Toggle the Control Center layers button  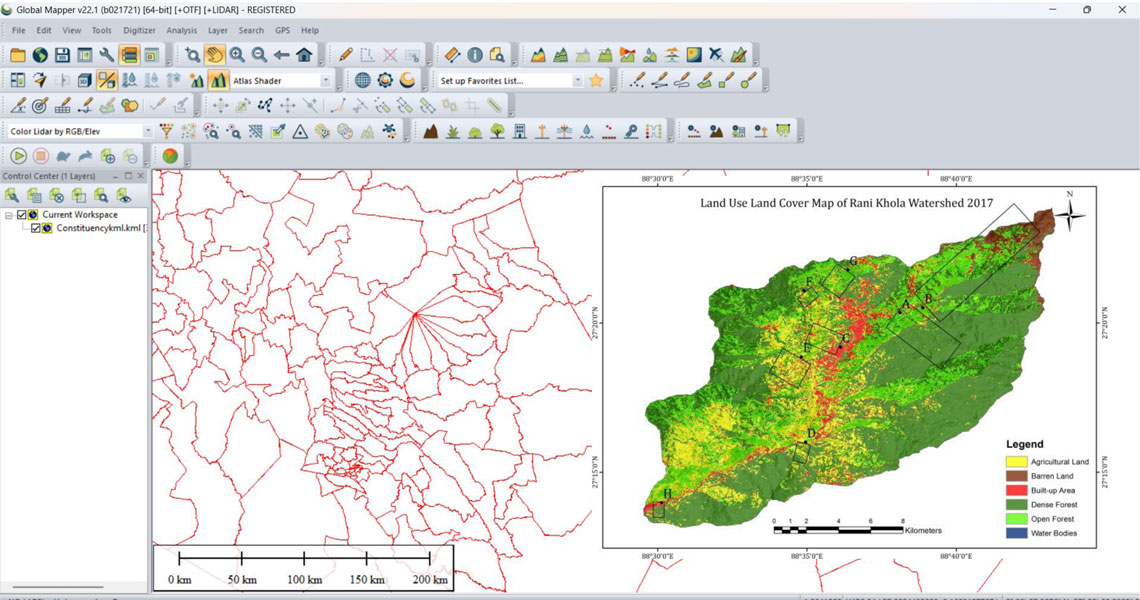pos(129,55)
